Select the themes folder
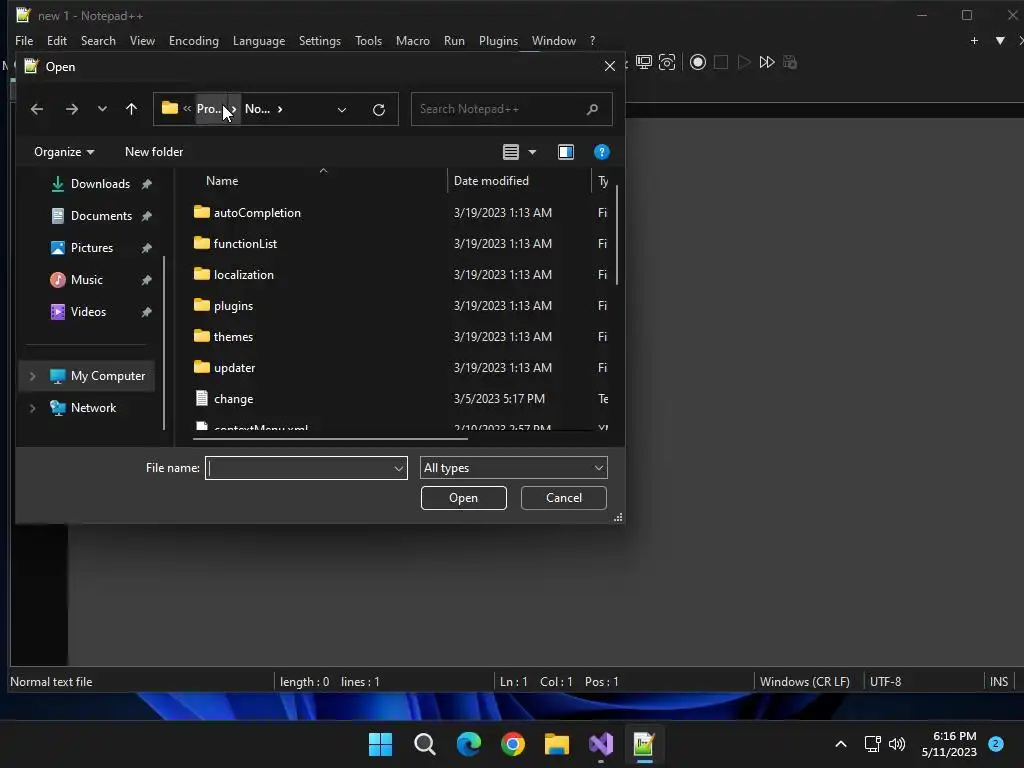Screen dimensions: 1024x768 [x=233, y=337]
